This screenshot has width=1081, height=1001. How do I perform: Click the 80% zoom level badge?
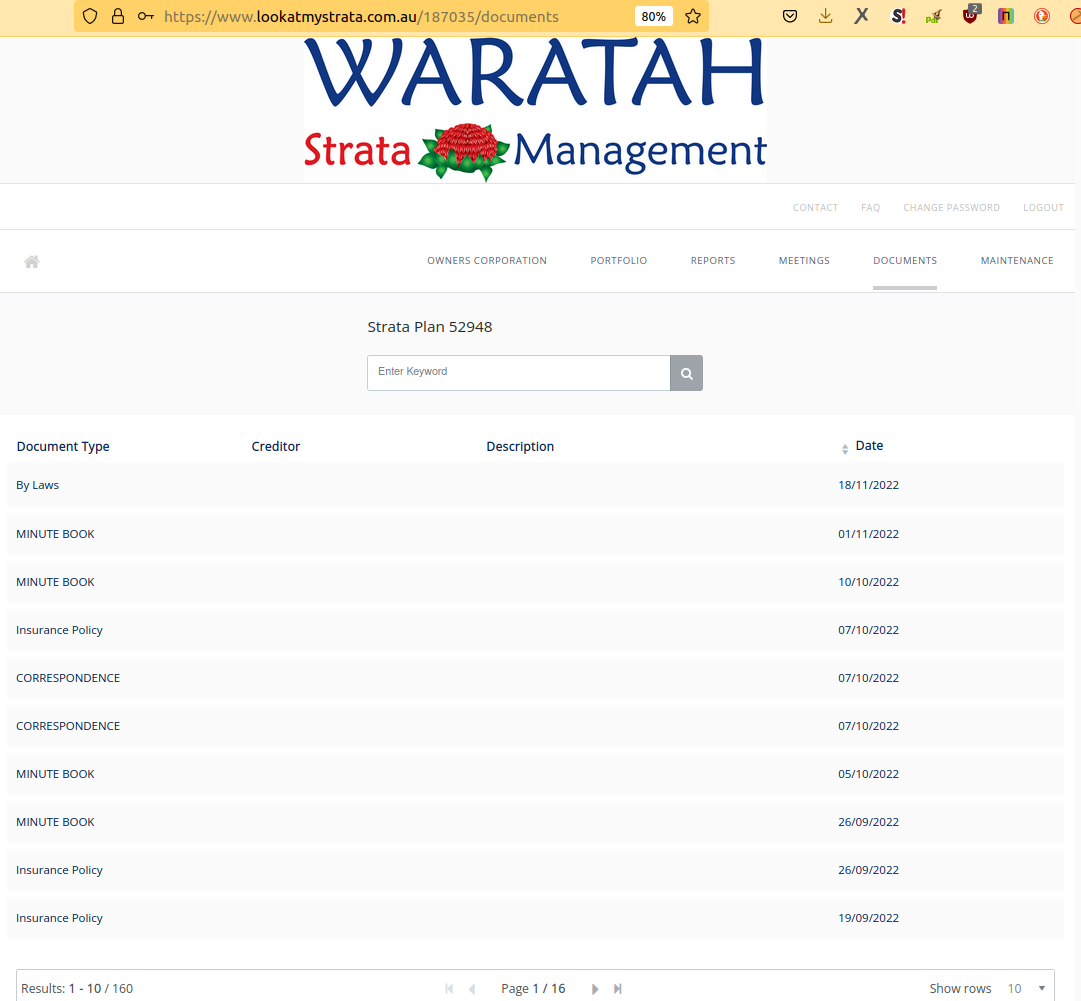point(653,17)
